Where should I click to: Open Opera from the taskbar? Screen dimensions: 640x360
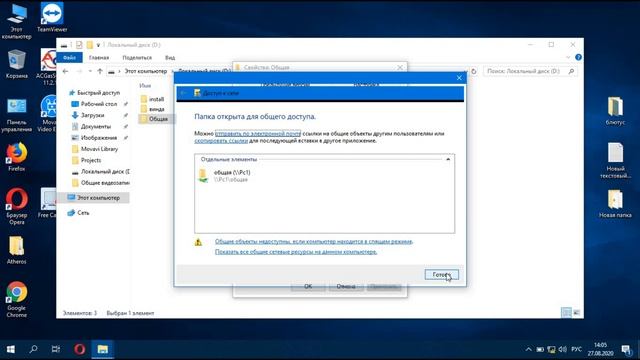coord(80,349)
